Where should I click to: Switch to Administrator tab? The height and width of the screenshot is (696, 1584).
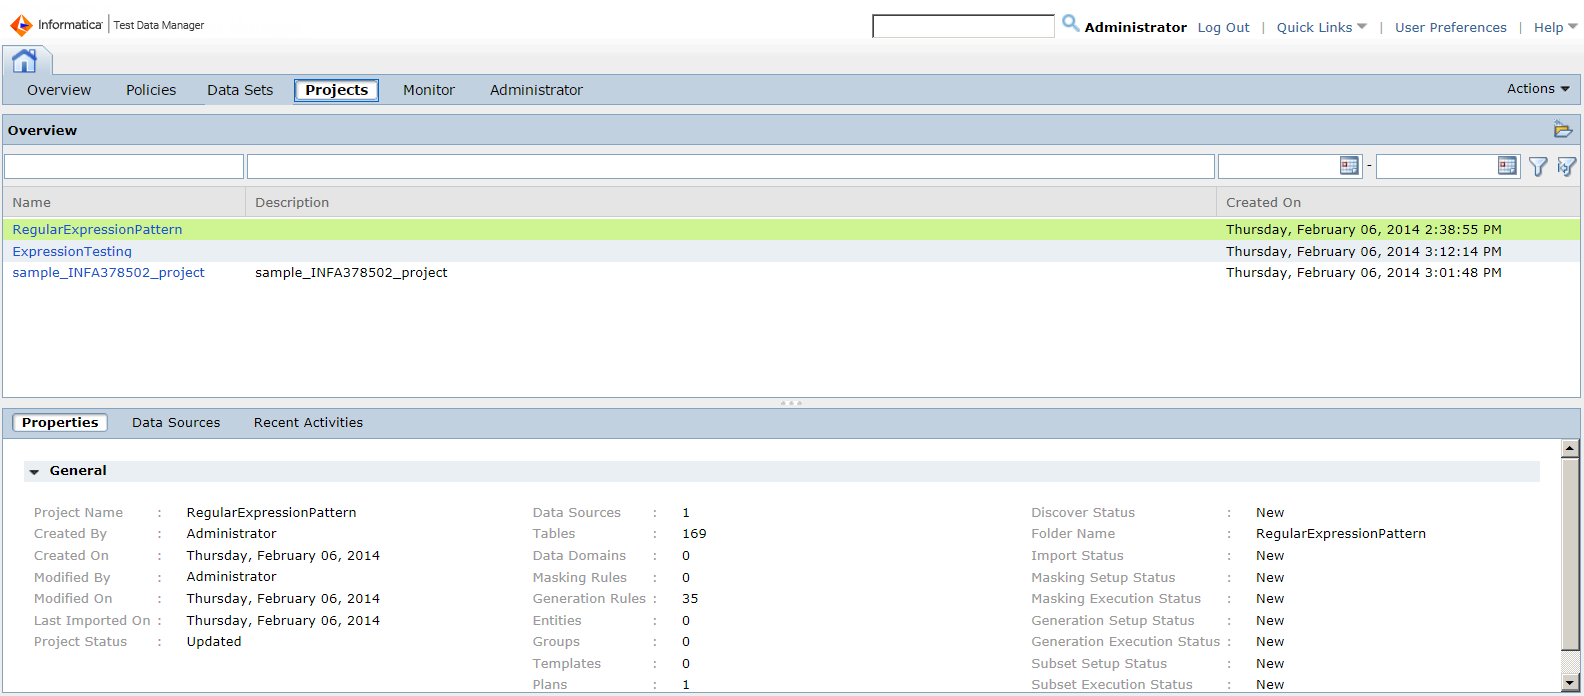(x=536, y=90)
